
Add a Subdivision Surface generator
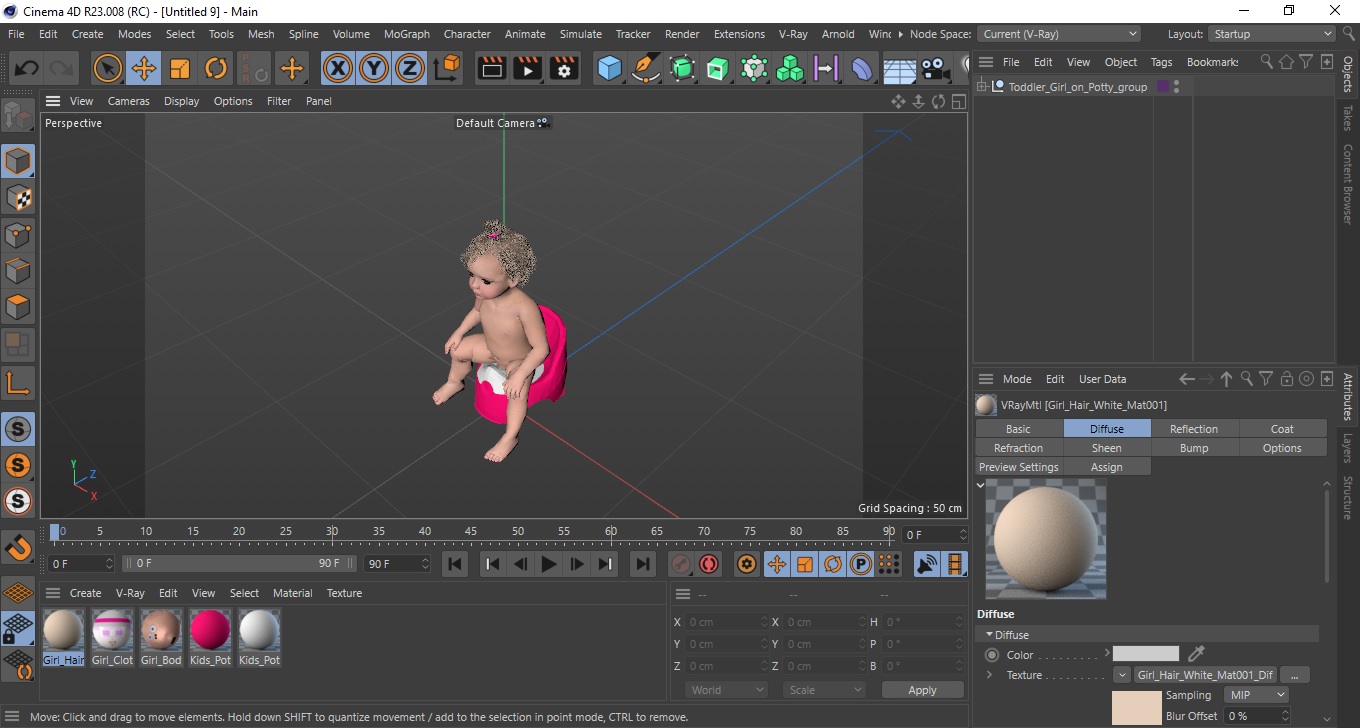(x=682, y=68)
